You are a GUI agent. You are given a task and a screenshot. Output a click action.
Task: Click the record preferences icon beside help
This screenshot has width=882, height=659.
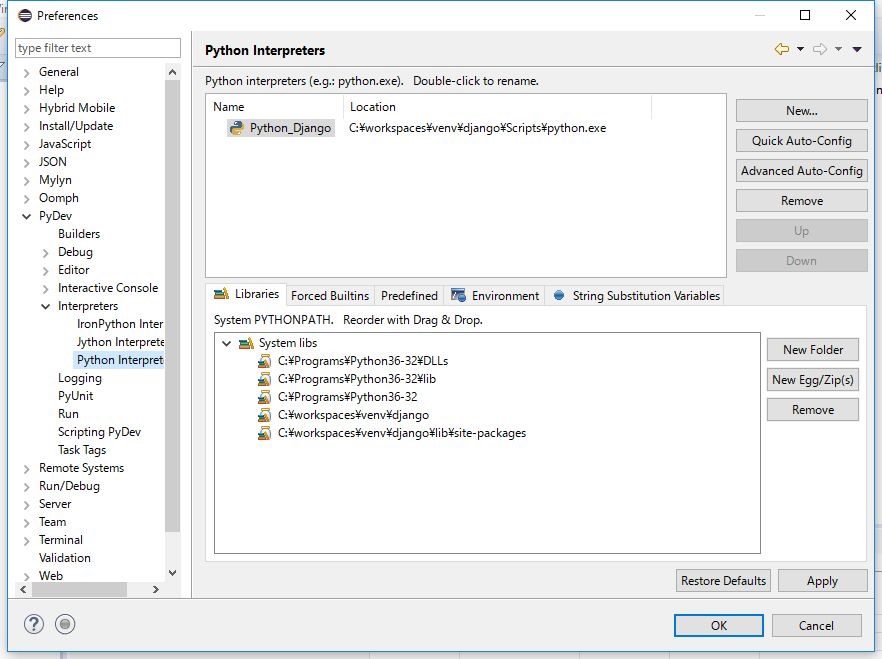click(x=65, y=625)
